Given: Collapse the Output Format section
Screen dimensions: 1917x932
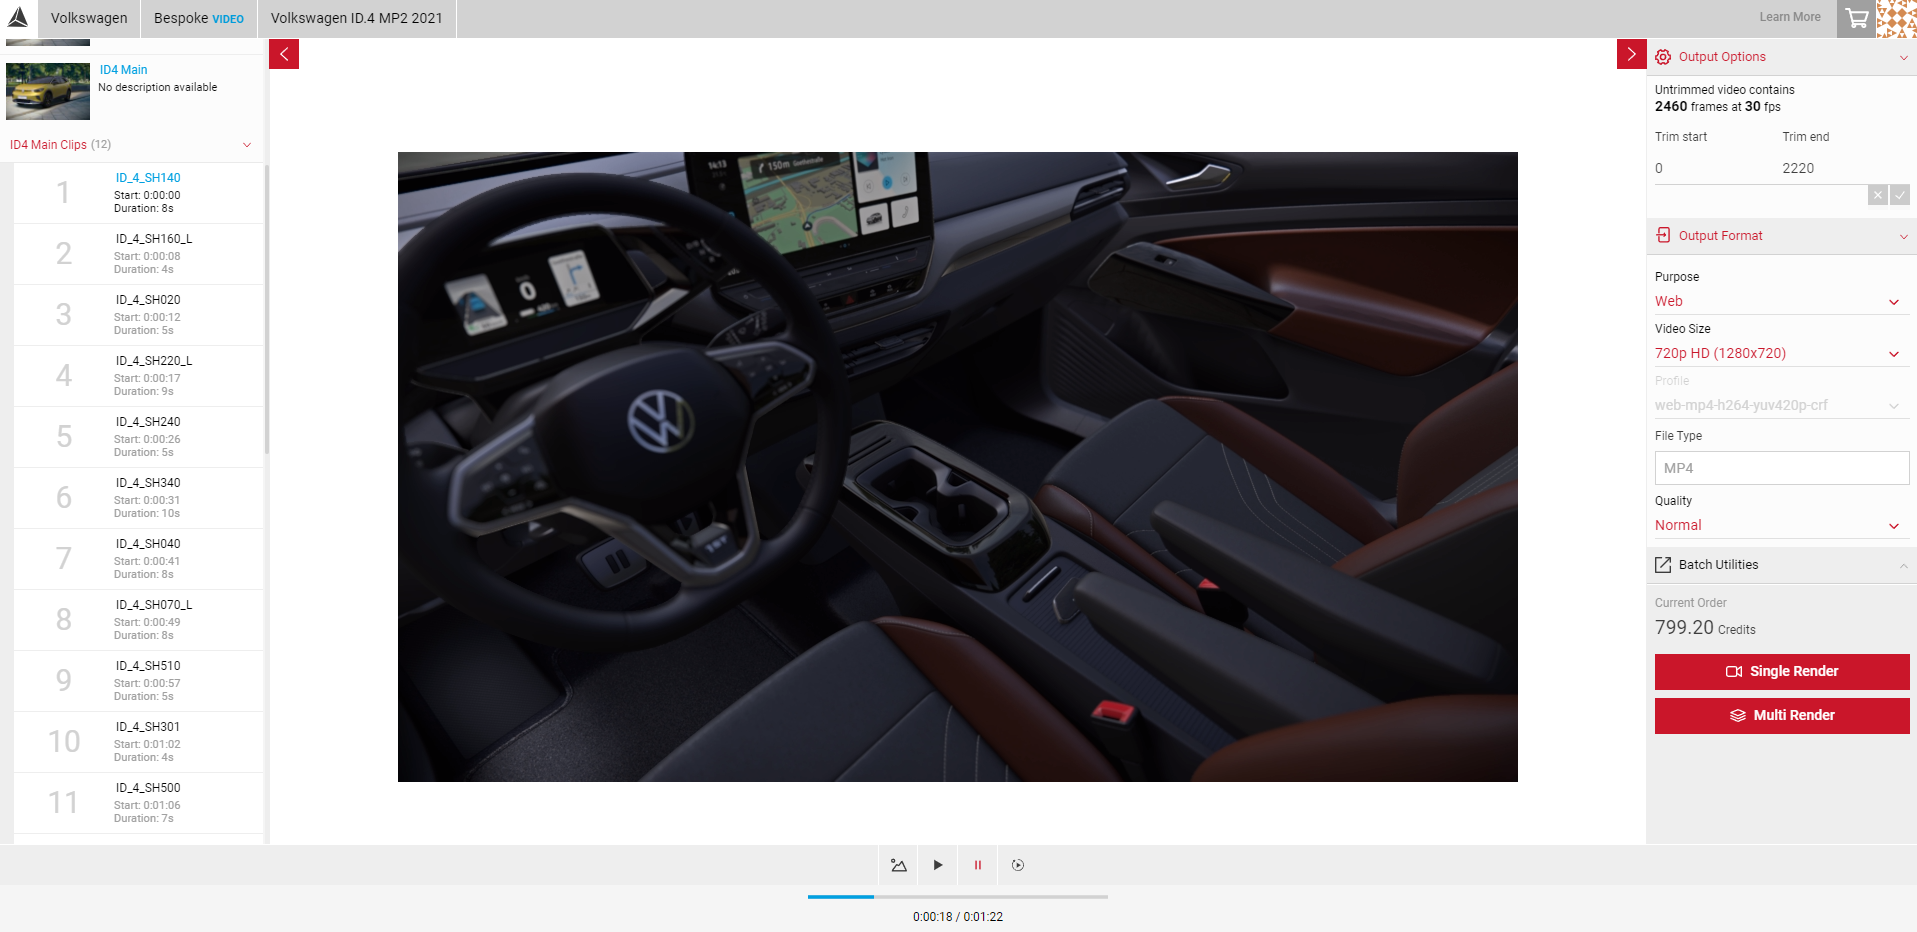Looking at the screenshot, I should click(x=1903, y=236).
